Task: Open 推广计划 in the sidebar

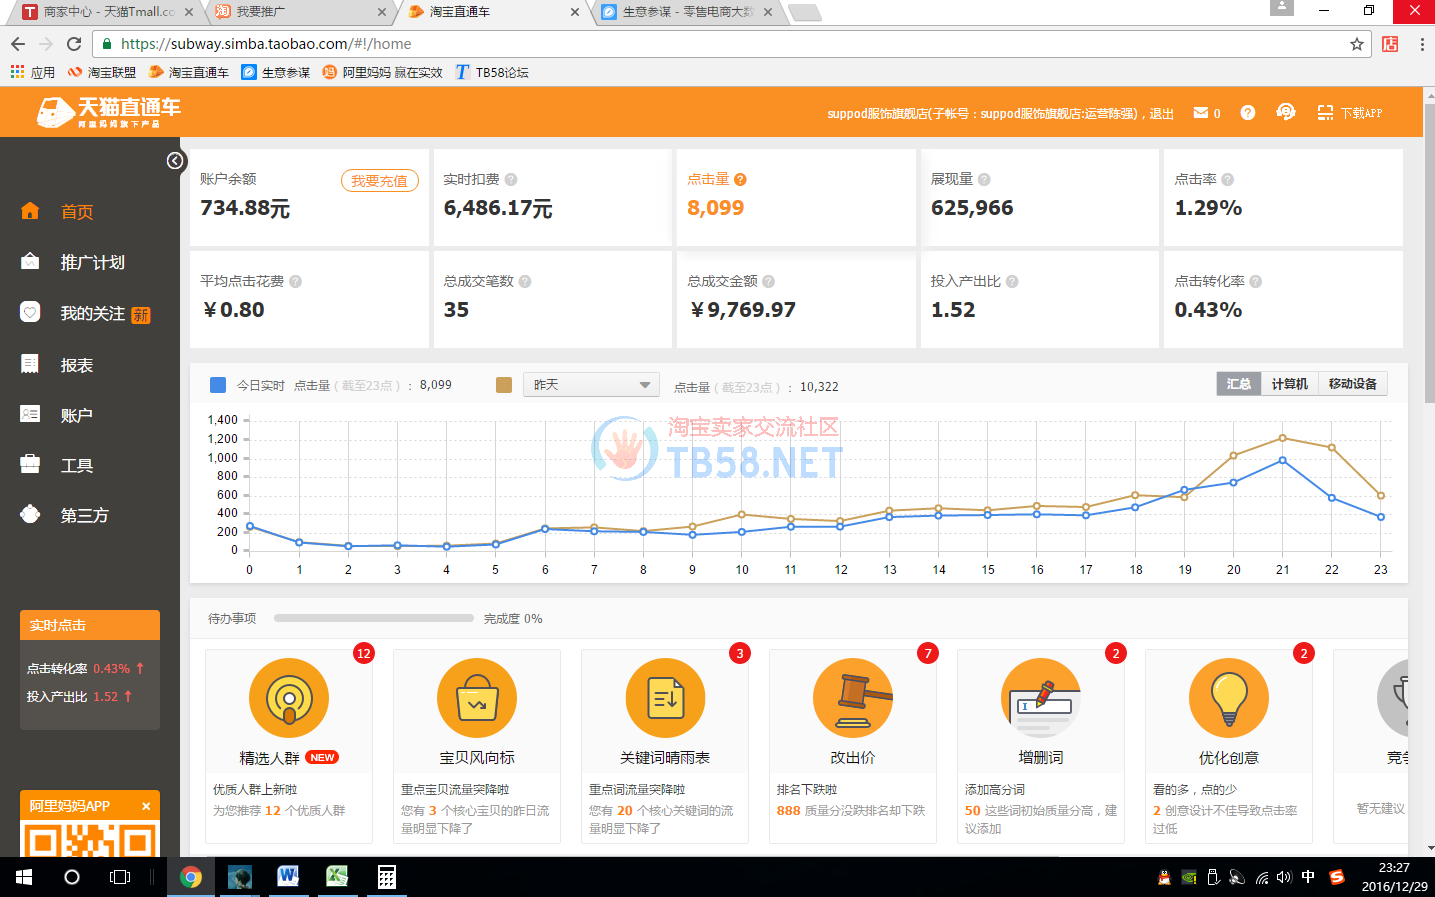Action: (x=92, y=262)
